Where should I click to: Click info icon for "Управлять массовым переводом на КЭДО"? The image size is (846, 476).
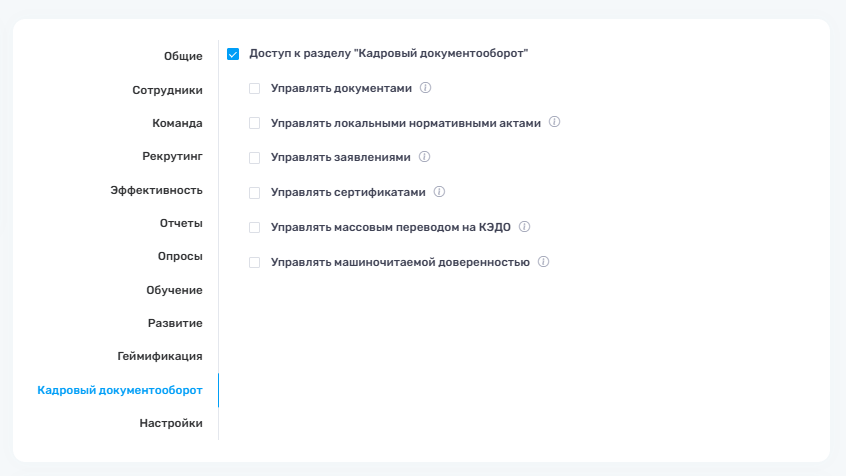click(524, 227)
